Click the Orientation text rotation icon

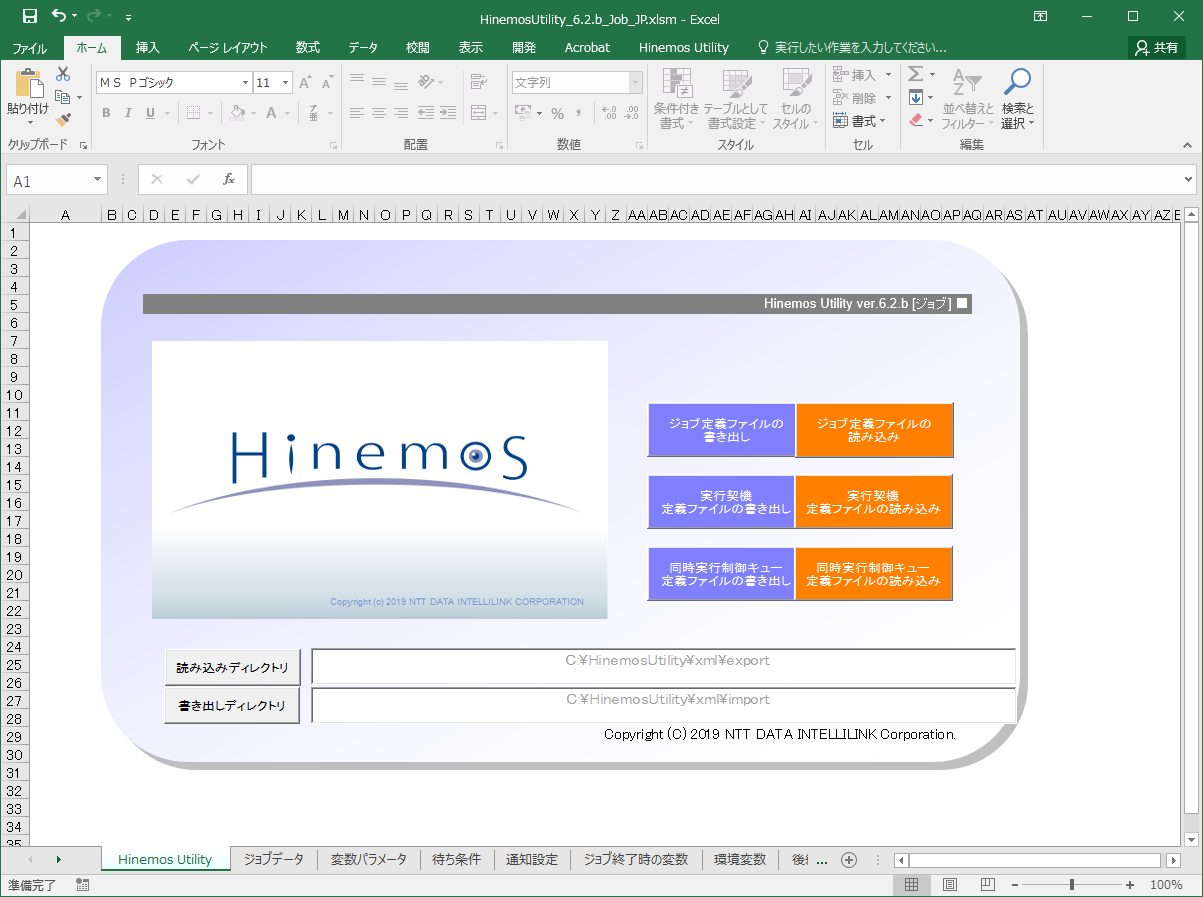426,82
